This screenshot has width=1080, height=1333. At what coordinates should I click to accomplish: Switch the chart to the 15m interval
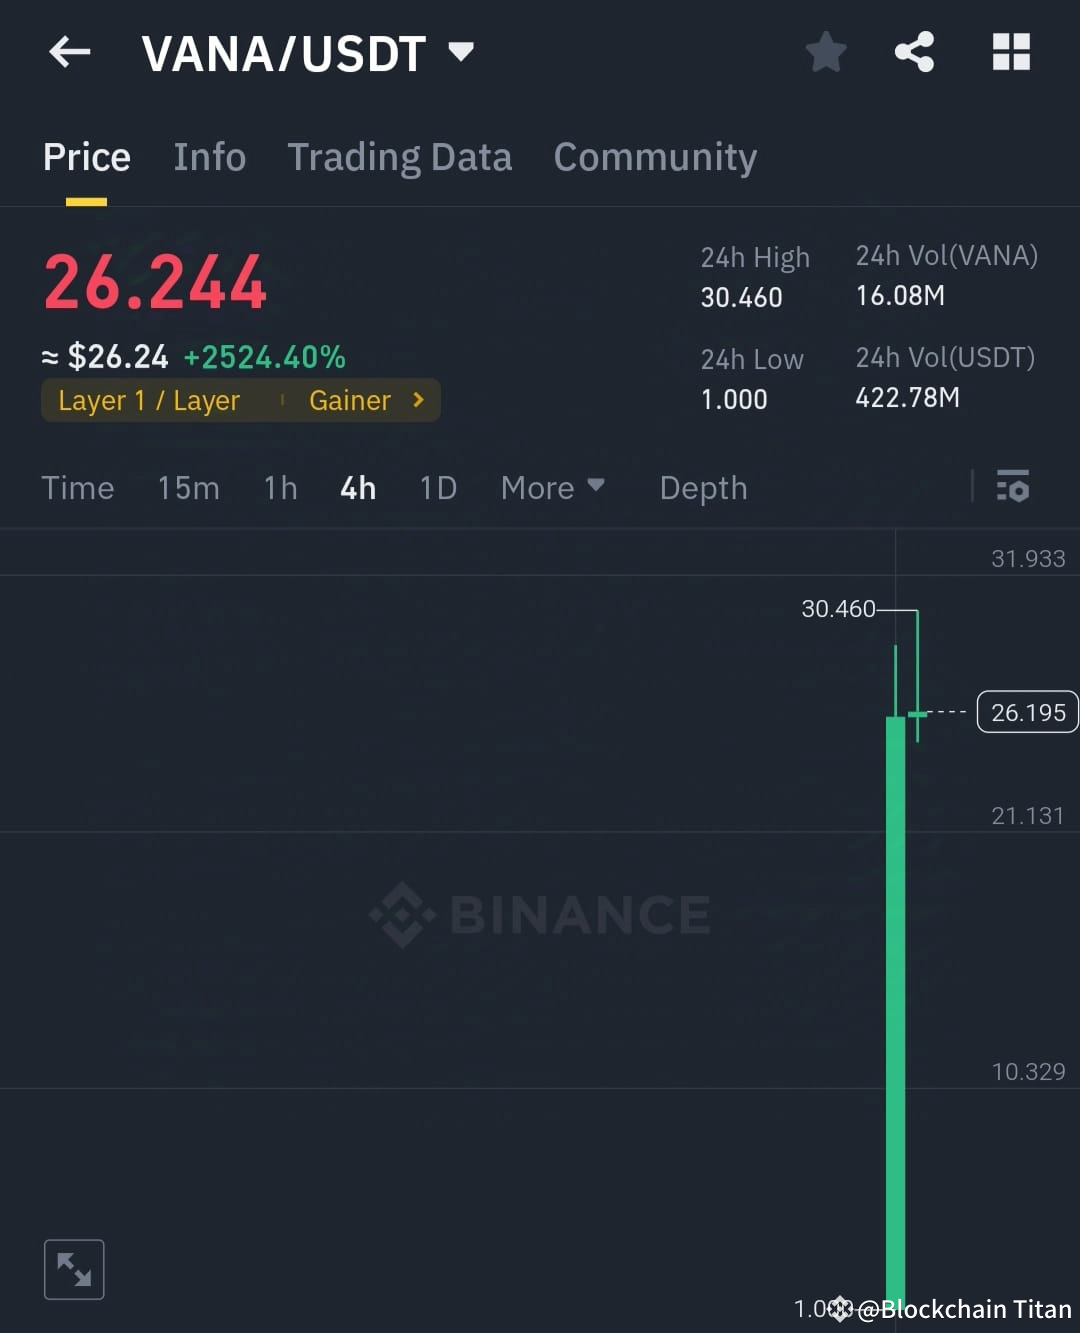188,488
